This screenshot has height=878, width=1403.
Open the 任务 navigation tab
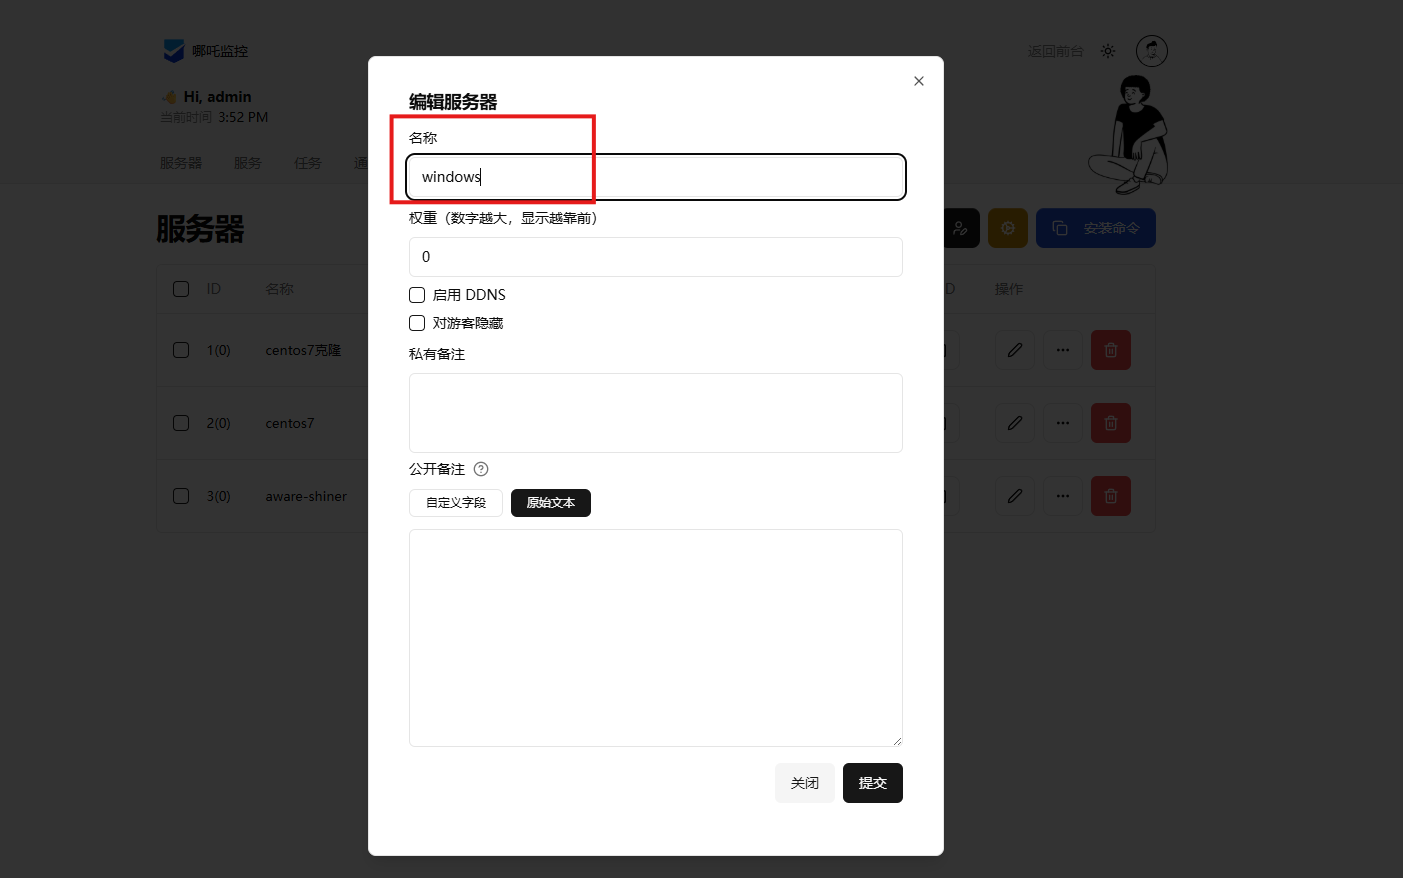click(x=308, y=163)
